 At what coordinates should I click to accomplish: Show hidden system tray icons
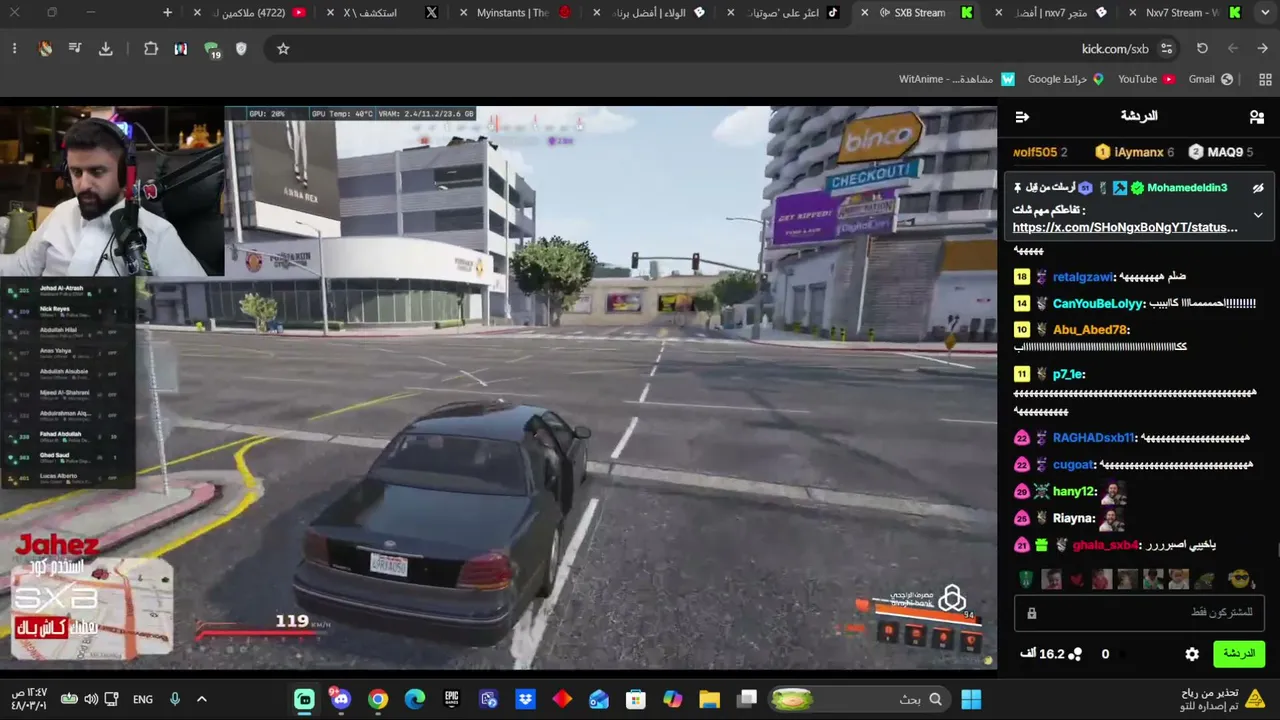(x=202, y=699)
